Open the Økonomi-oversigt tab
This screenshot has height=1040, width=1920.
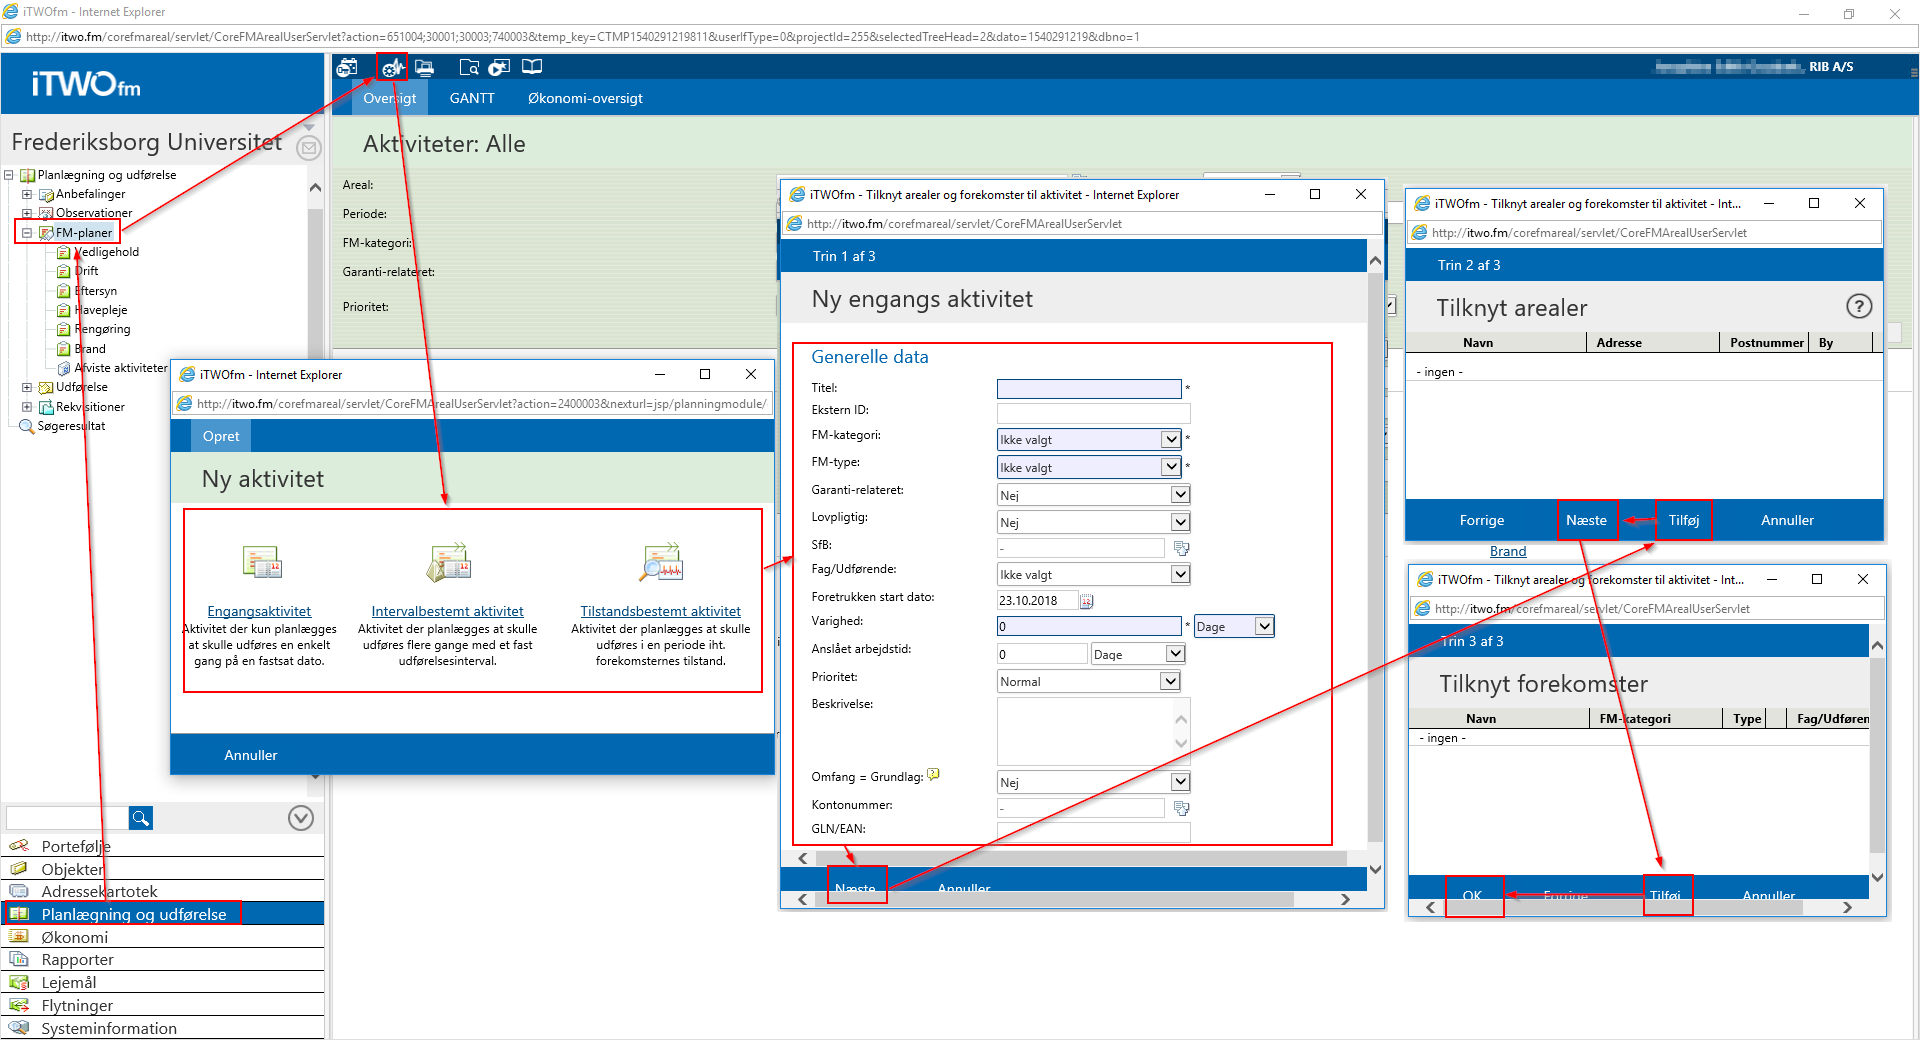click(x=584, y=98)
